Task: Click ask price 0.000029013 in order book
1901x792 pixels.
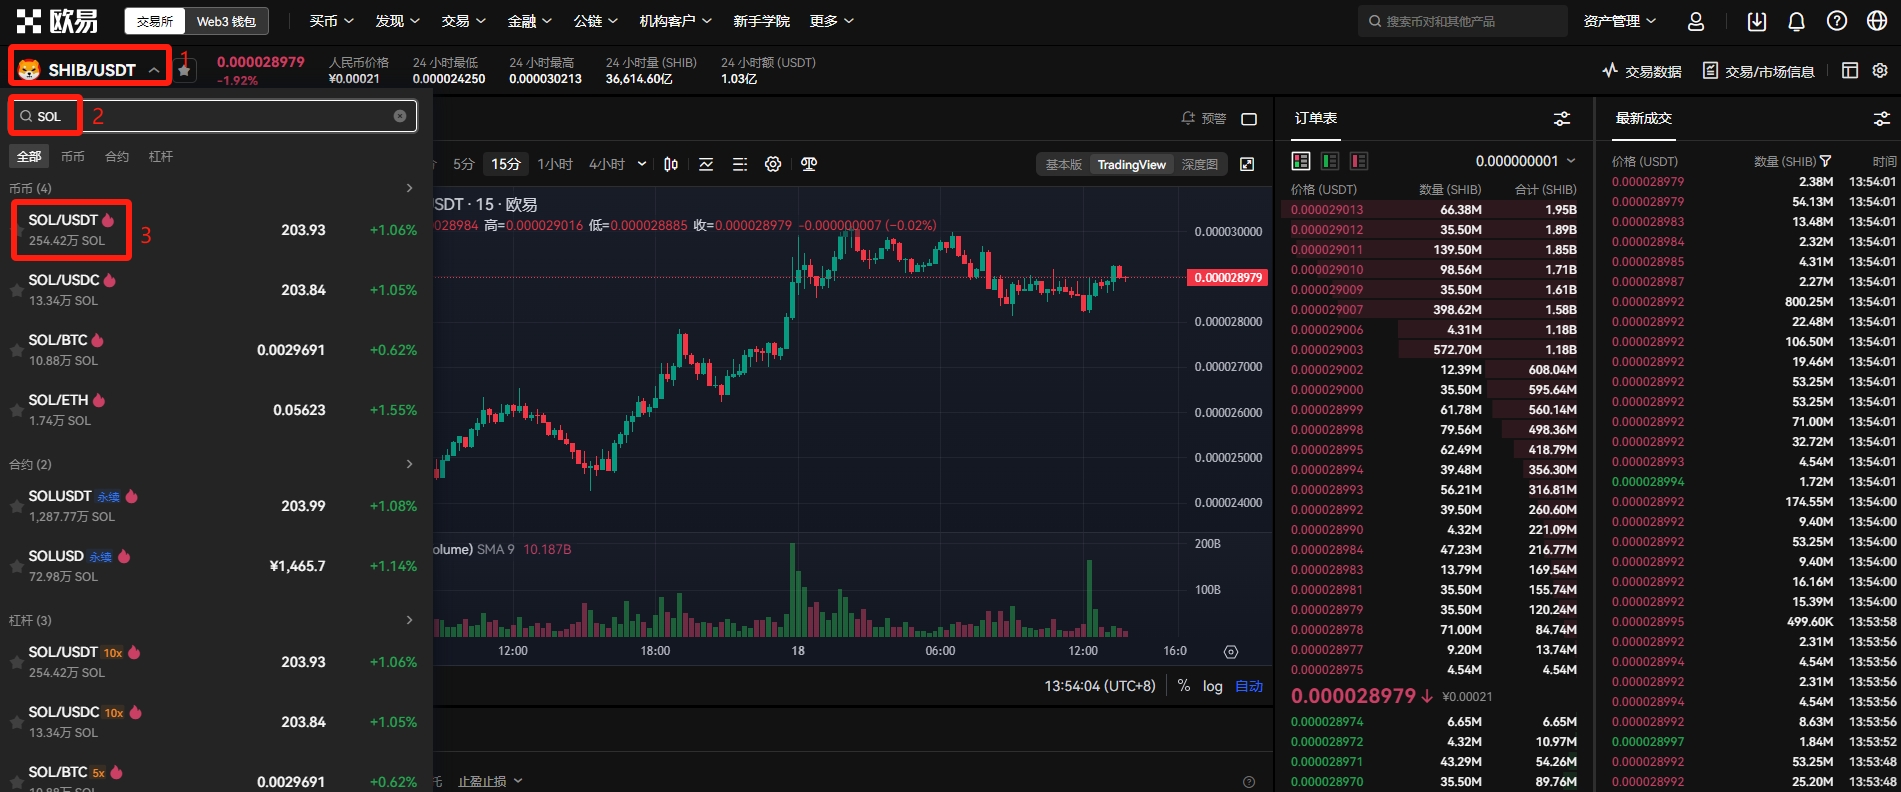Action: 1327,210
